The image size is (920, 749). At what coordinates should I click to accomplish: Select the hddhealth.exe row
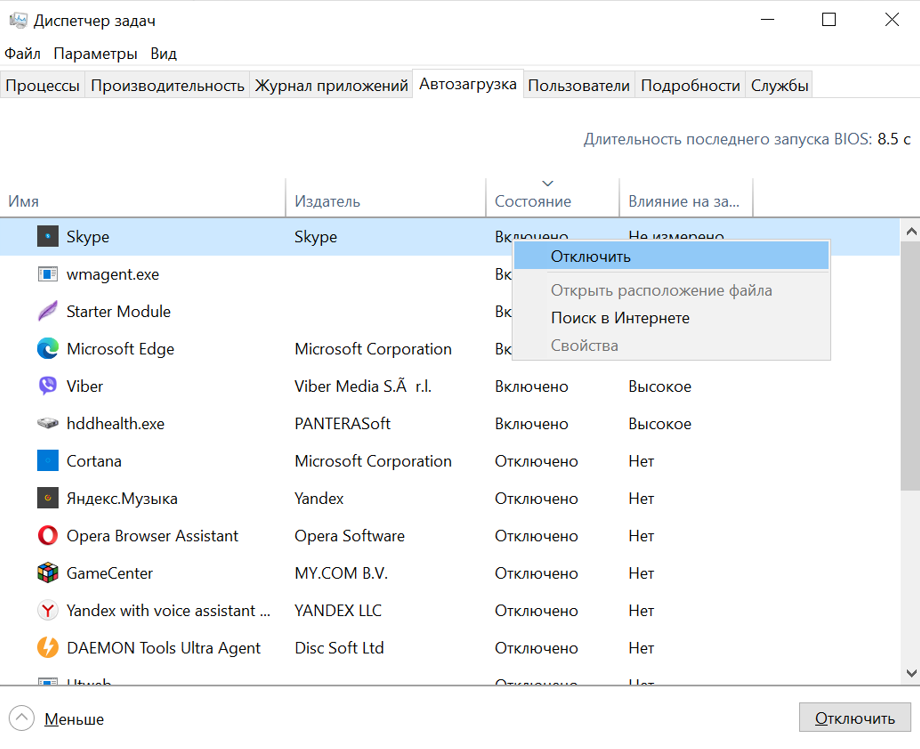[449, 423]
